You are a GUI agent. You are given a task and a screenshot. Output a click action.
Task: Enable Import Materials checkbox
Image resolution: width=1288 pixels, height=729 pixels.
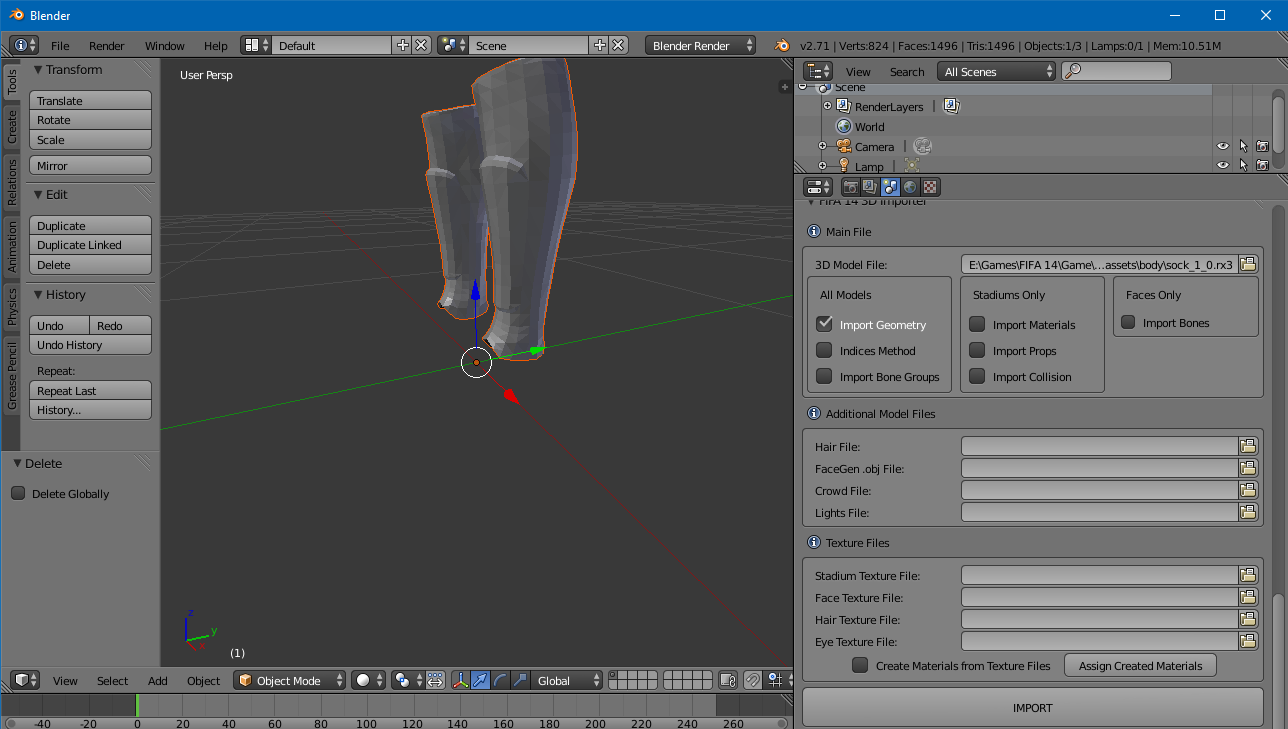(977, 324)
